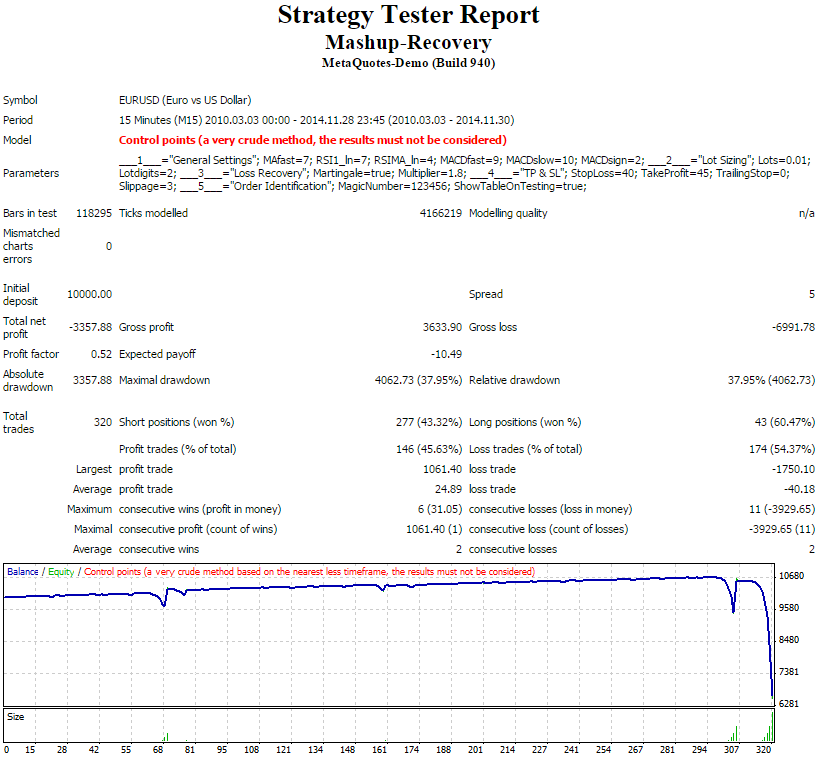The height and width of the screenshot is (758, 822).
Task: Select the Initial deposit value 10000.00
Action: [x=90, y=294]
